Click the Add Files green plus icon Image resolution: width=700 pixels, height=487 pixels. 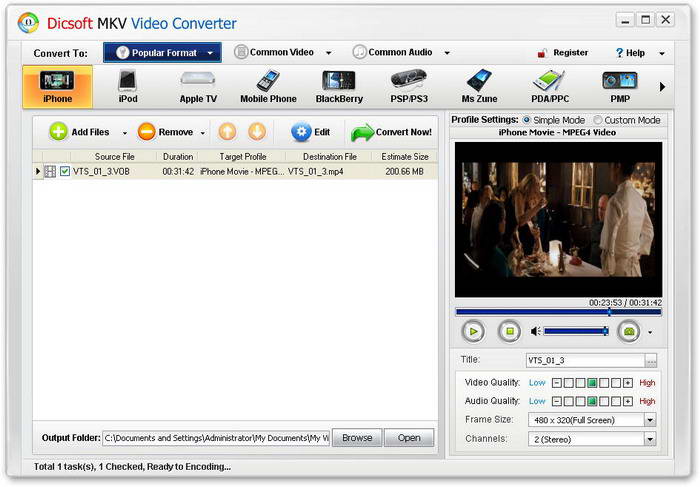58,132
